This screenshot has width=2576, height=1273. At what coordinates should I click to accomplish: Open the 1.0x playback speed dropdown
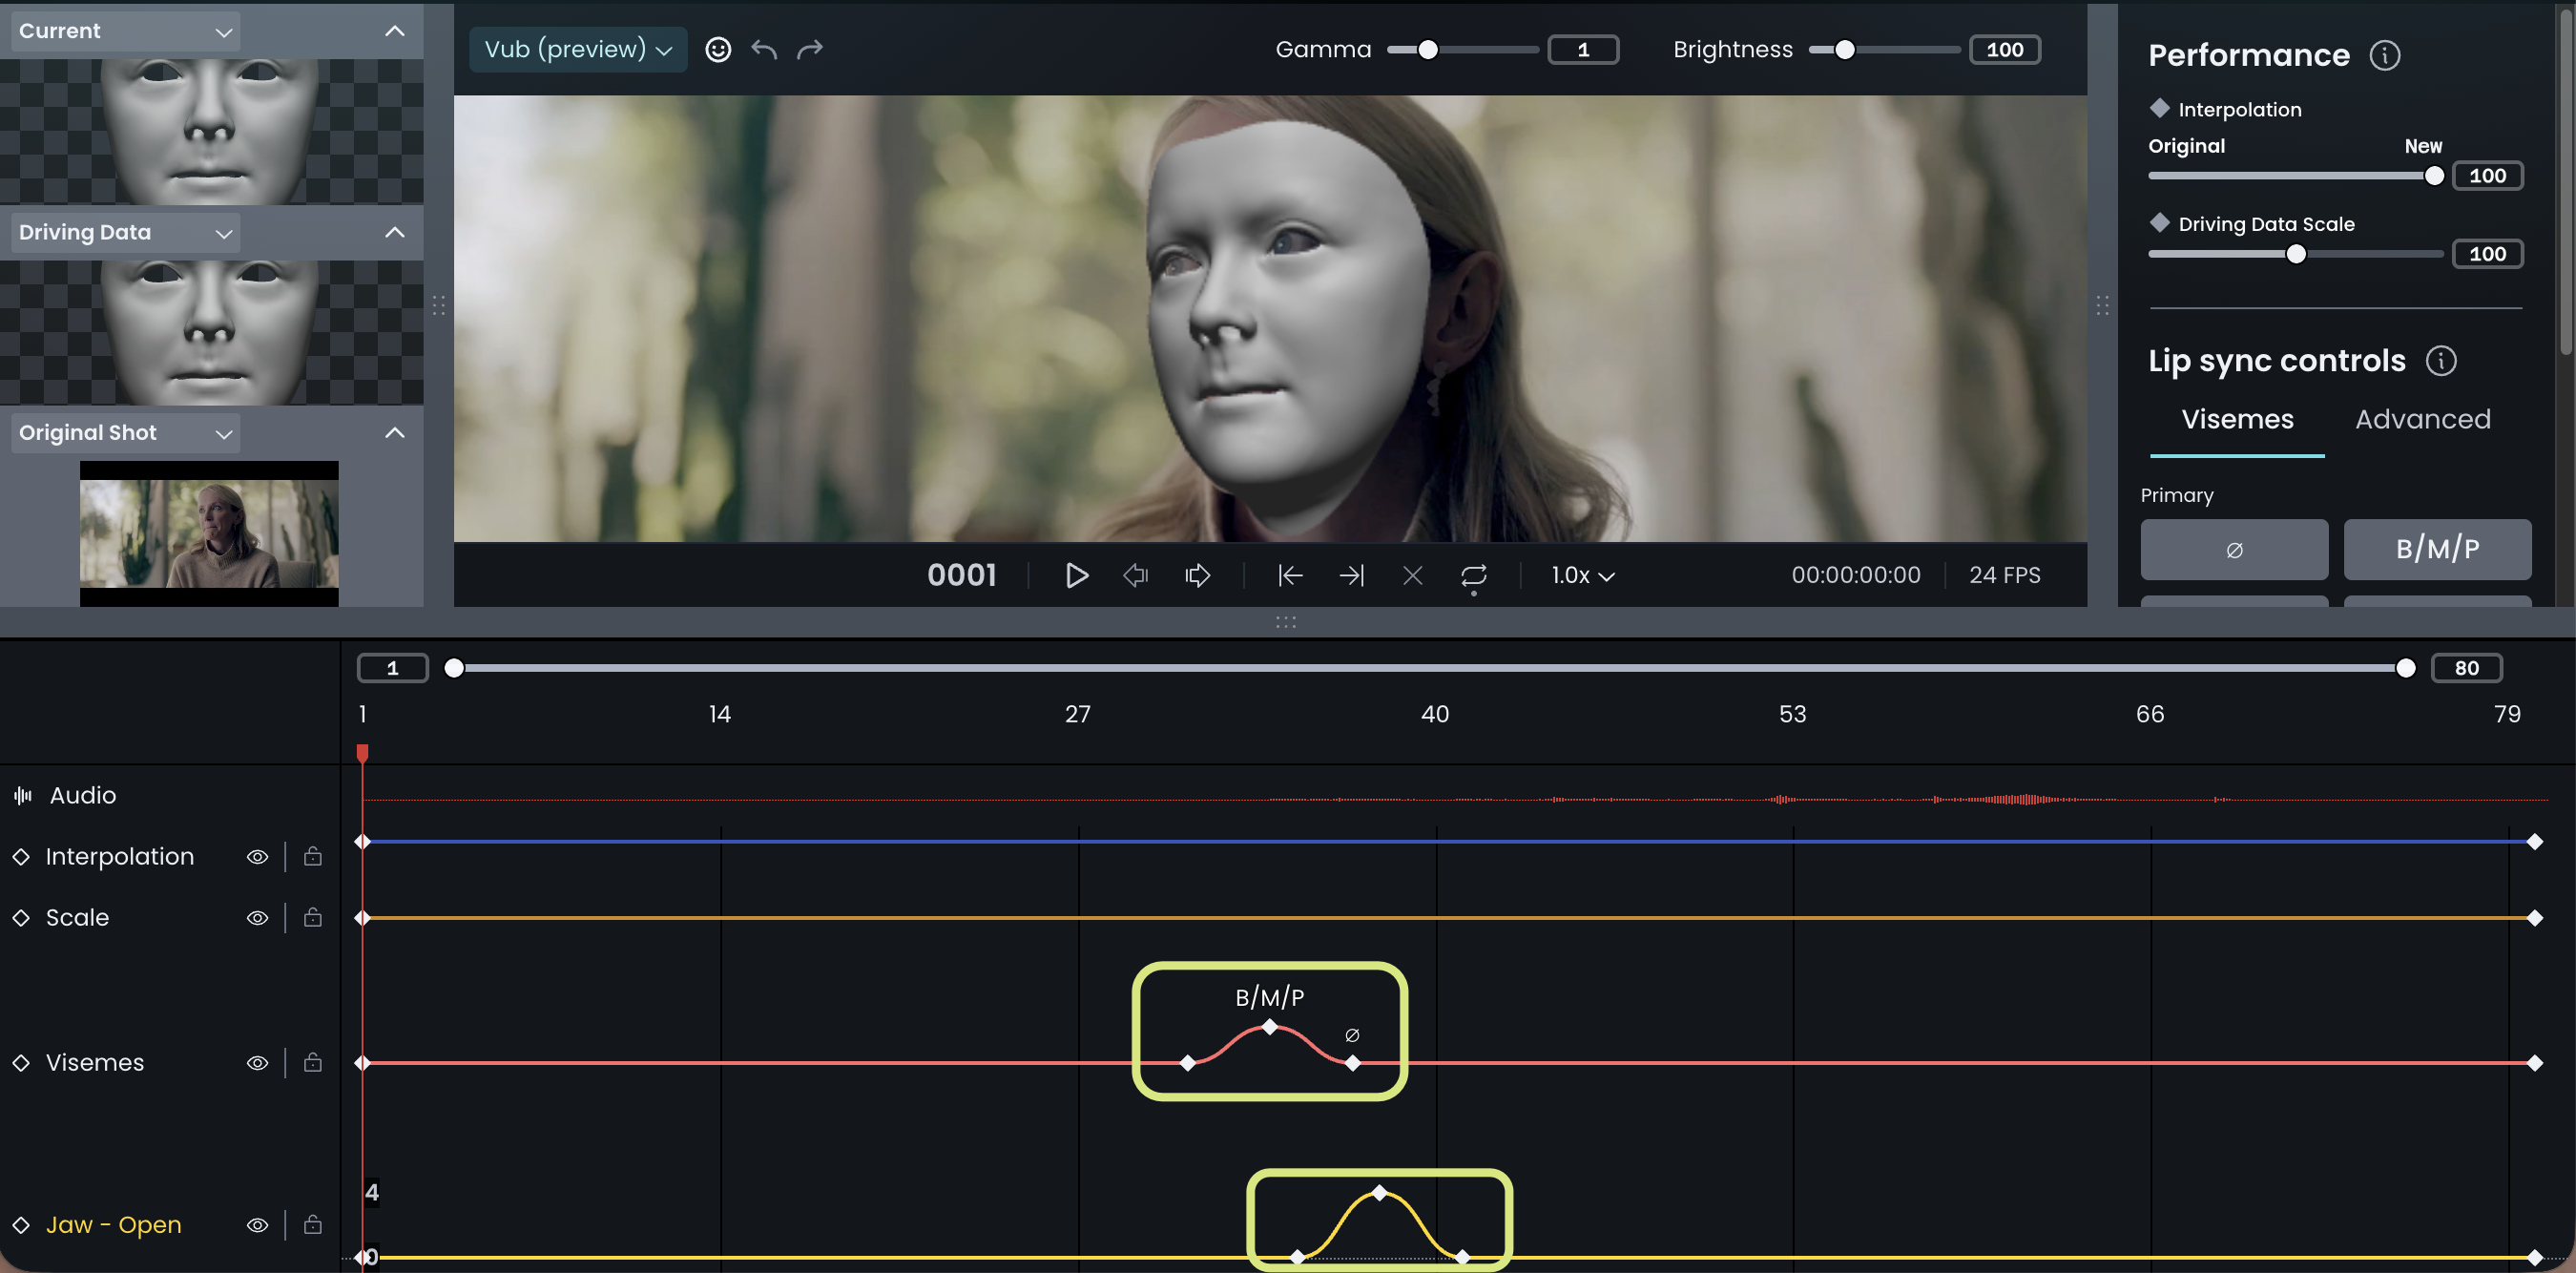tap(1583, 575)
